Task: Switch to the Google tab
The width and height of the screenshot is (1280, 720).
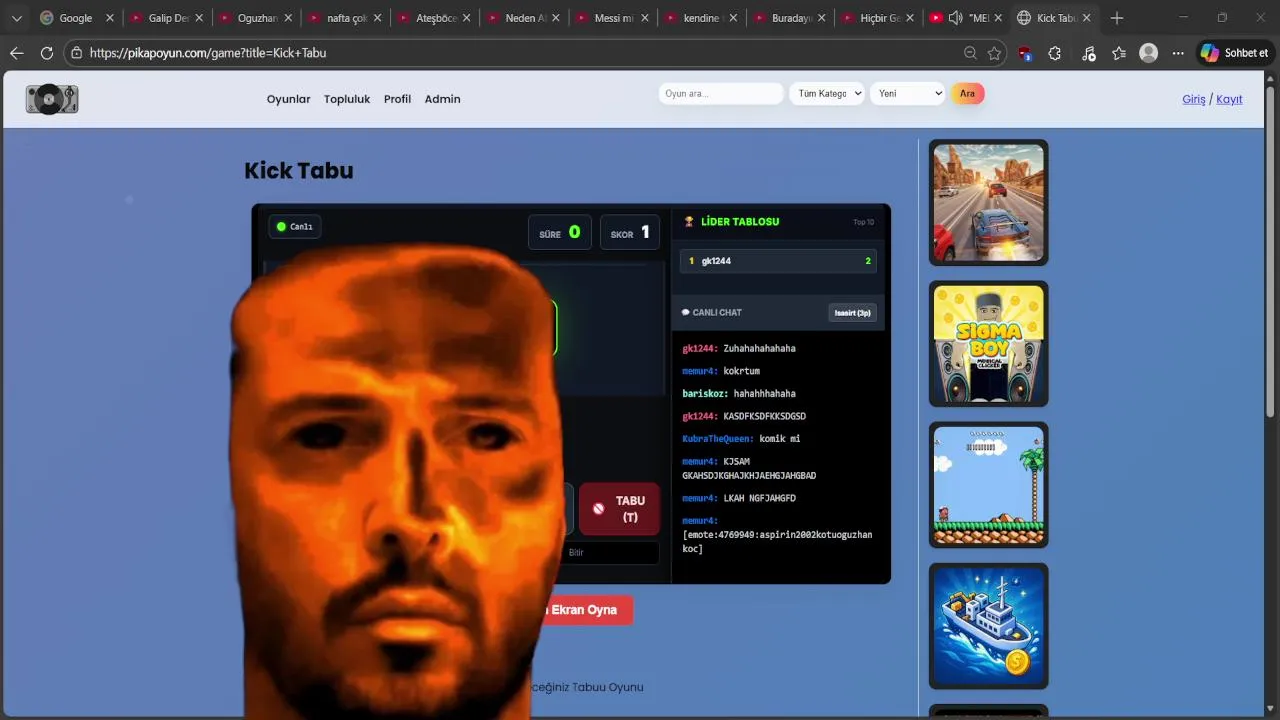Action: (x=76, y=18)
